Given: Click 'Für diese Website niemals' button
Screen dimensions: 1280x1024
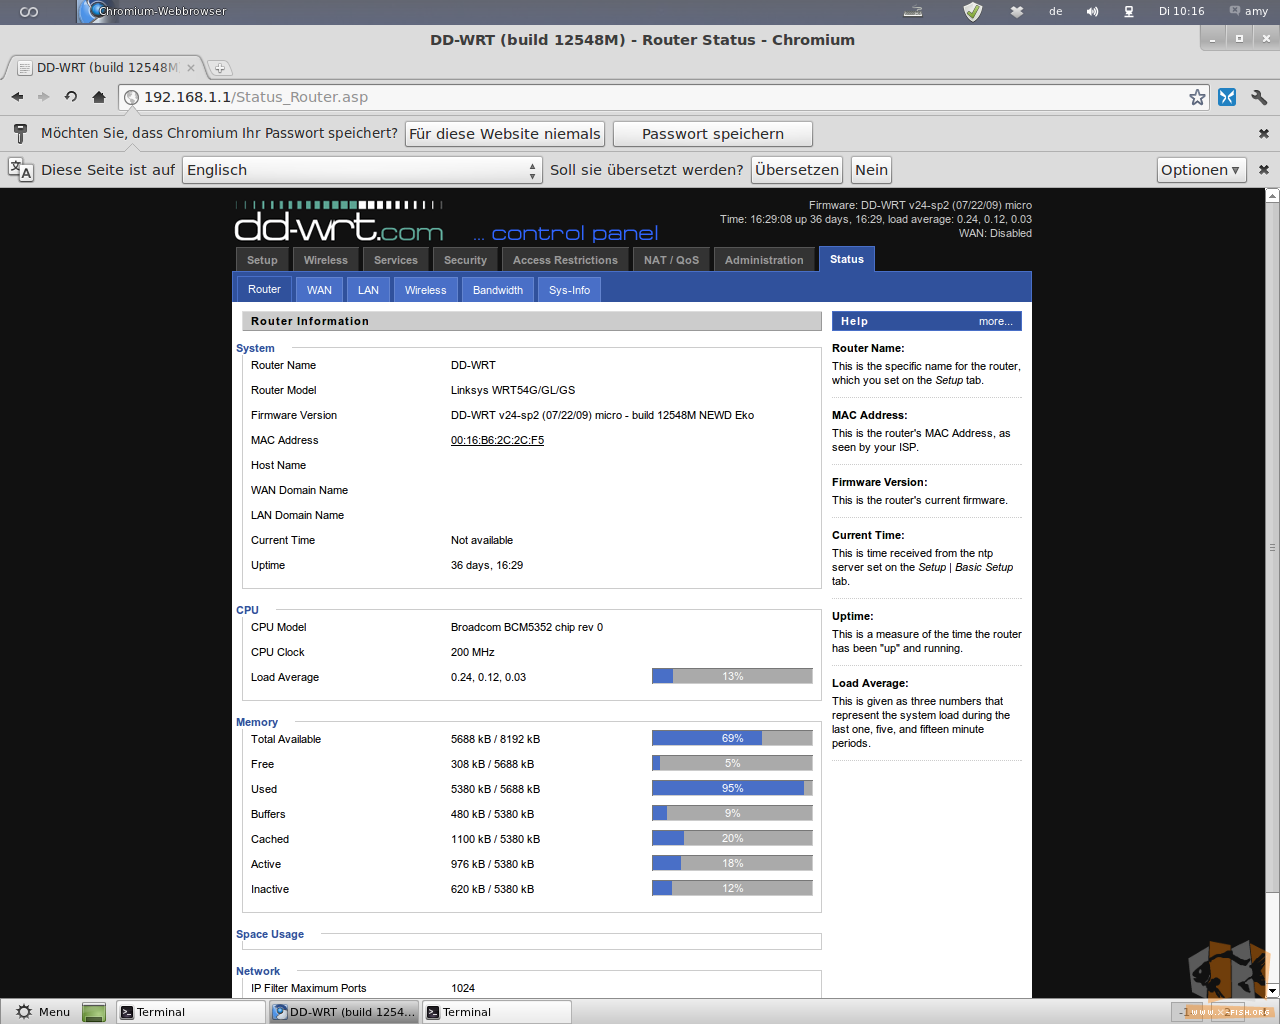Looking at the screenshot, I should 505,134.
